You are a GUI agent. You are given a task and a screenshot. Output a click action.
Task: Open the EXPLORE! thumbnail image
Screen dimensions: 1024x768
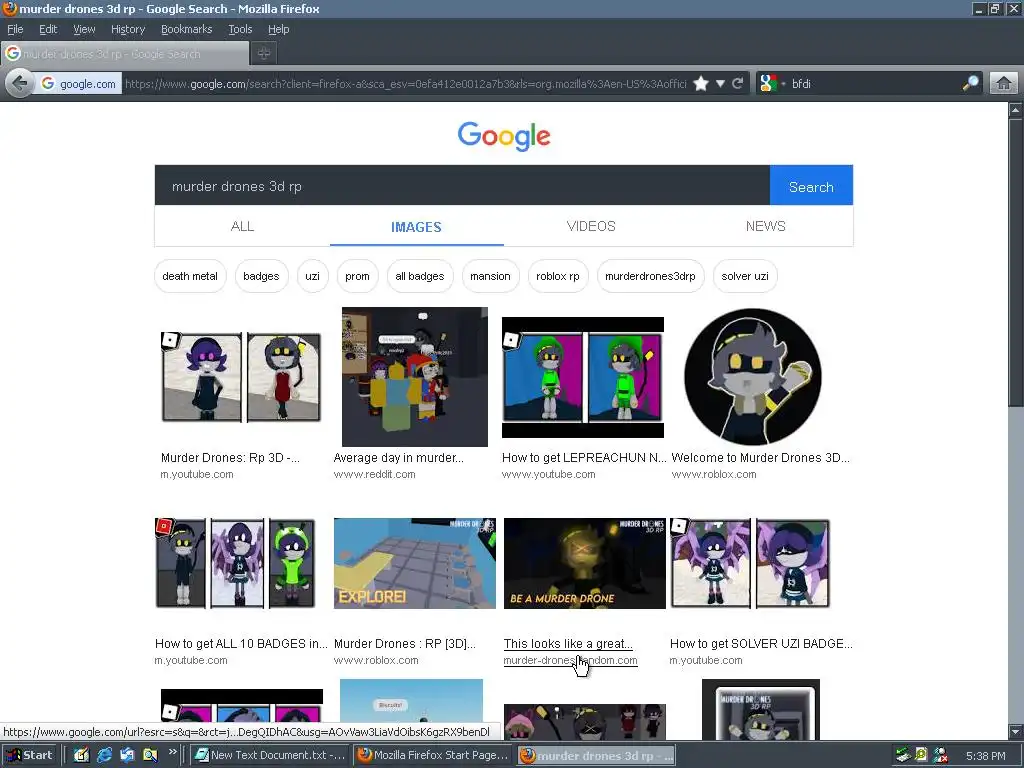click(415, 563)
